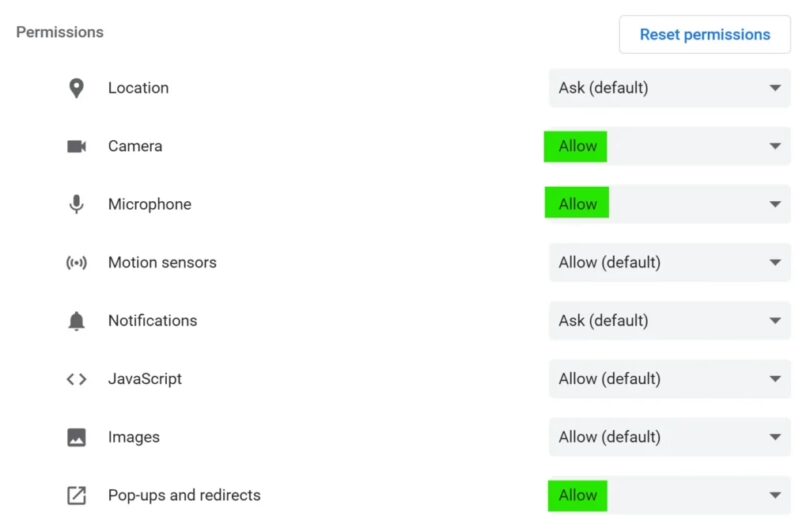This screenshot has height=532, width=810.
Task: Open the Location permission dropdown
Action: (x=669, y=88)
